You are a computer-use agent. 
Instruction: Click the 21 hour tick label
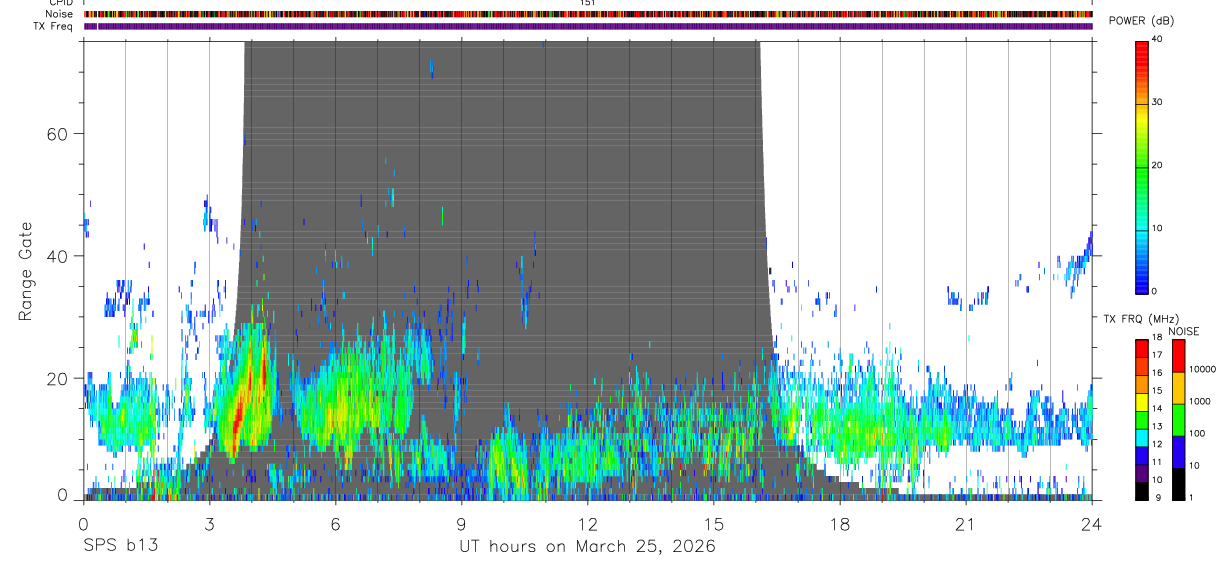tap(966, 524)
